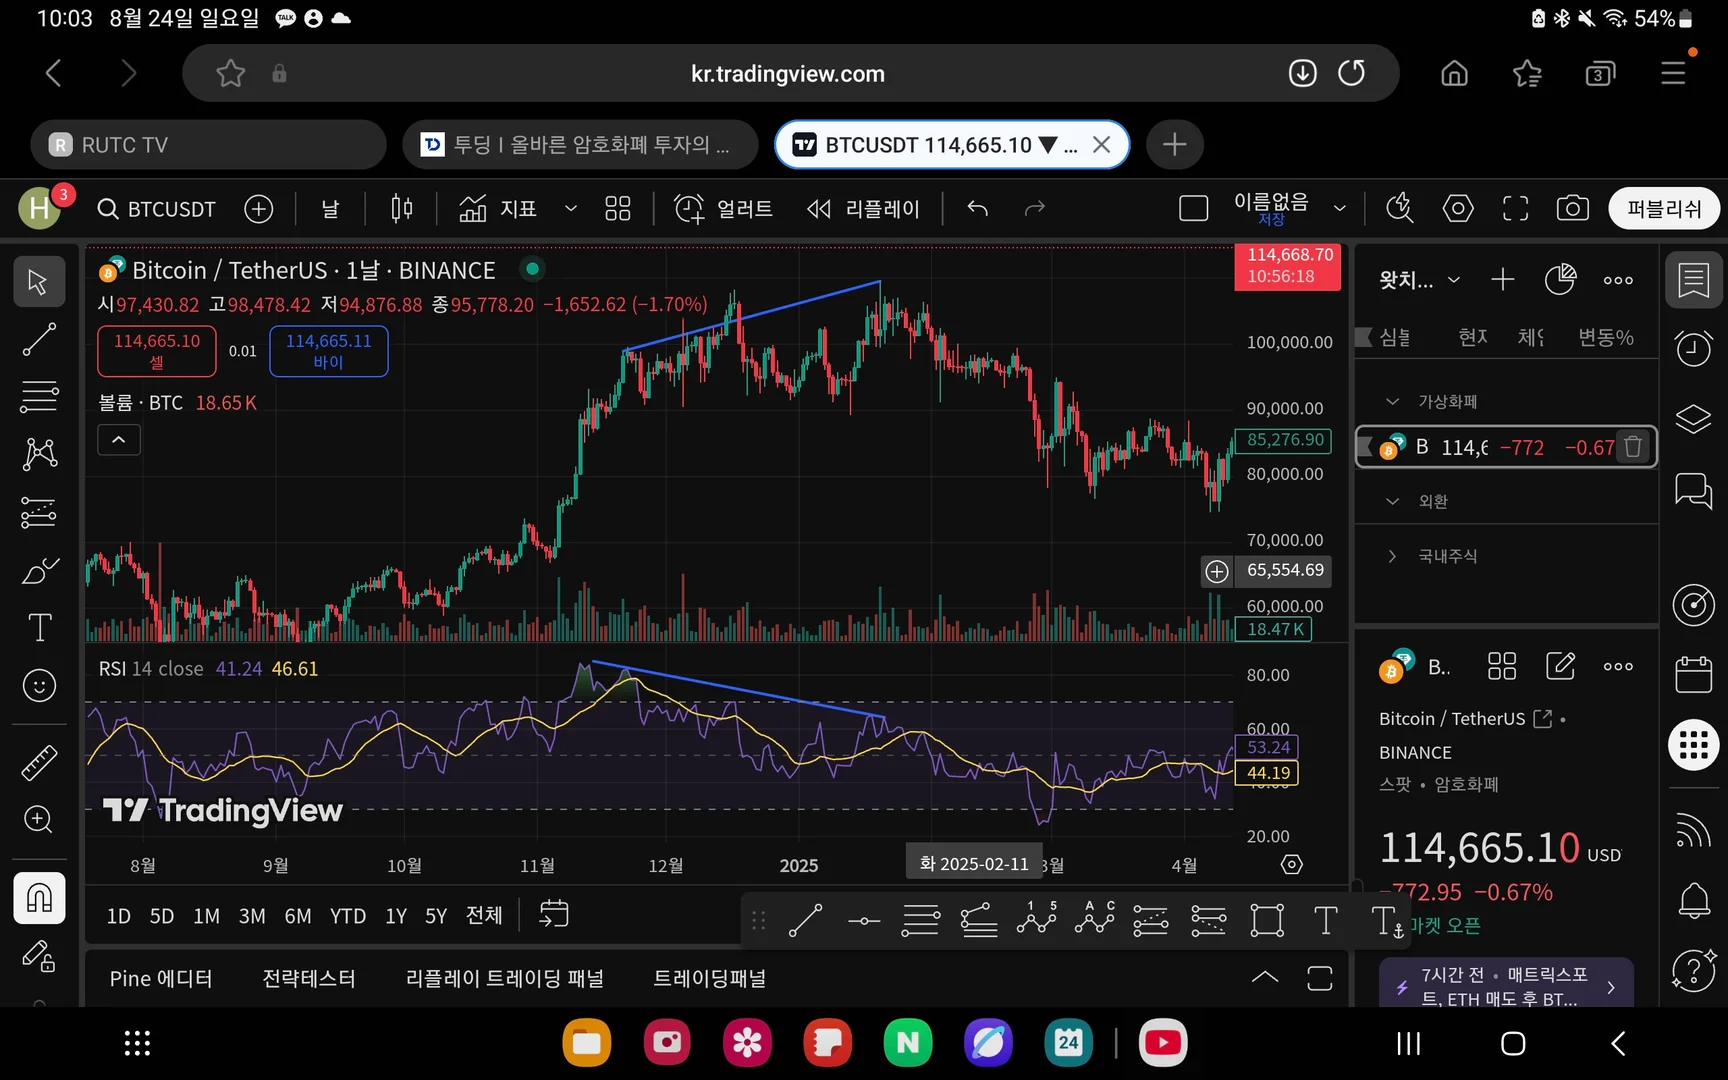
Task: Select the YTD time range
Action: (348, 916)
